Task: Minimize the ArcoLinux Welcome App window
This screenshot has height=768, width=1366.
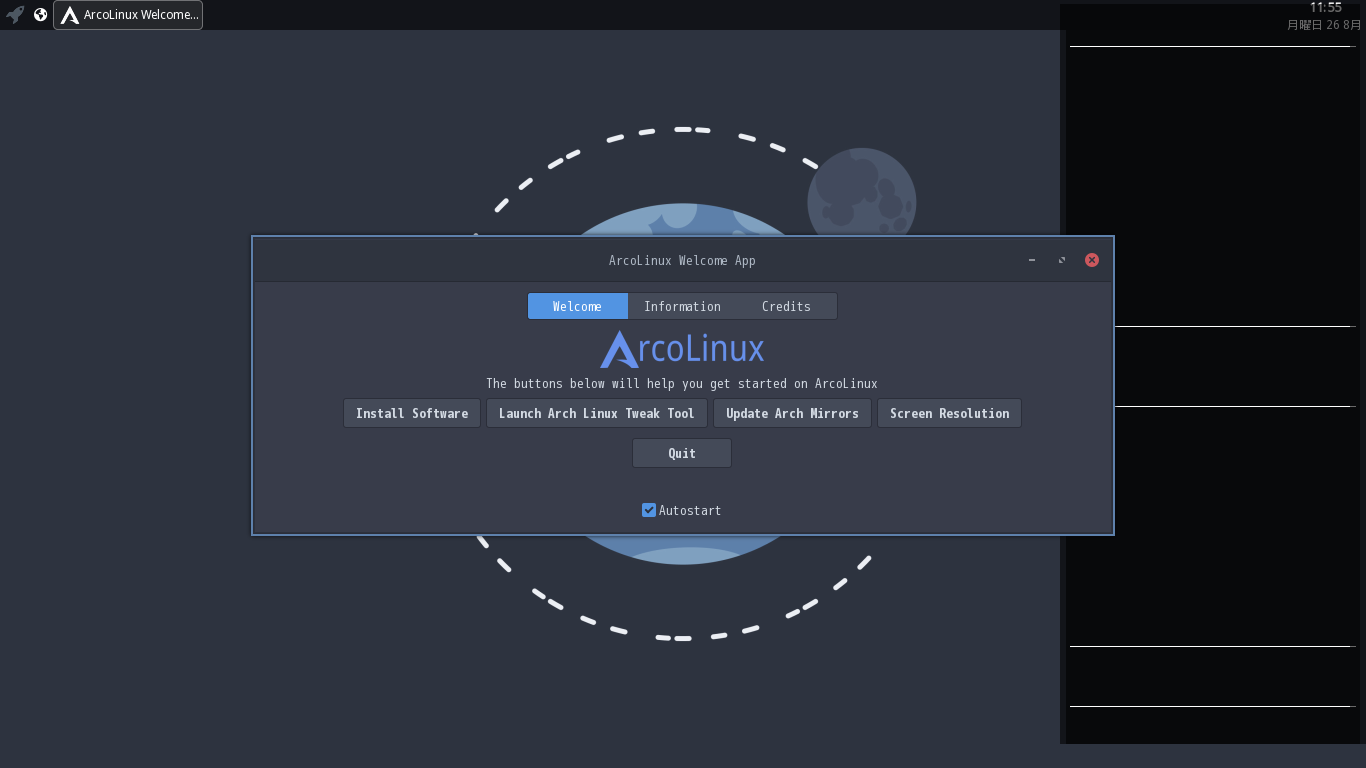Action: pyautogui.click(x=1032, y=260)
